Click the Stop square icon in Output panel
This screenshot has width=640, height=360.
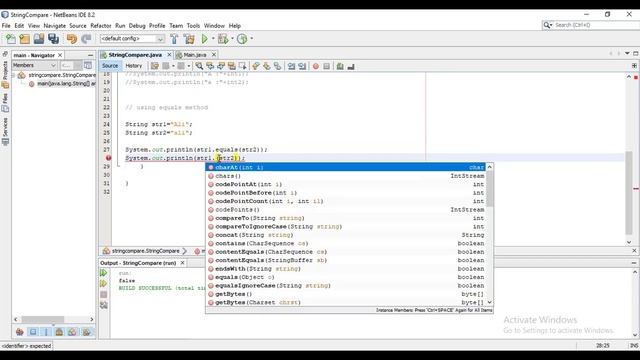pyautogui.click(x=104, y=294)
